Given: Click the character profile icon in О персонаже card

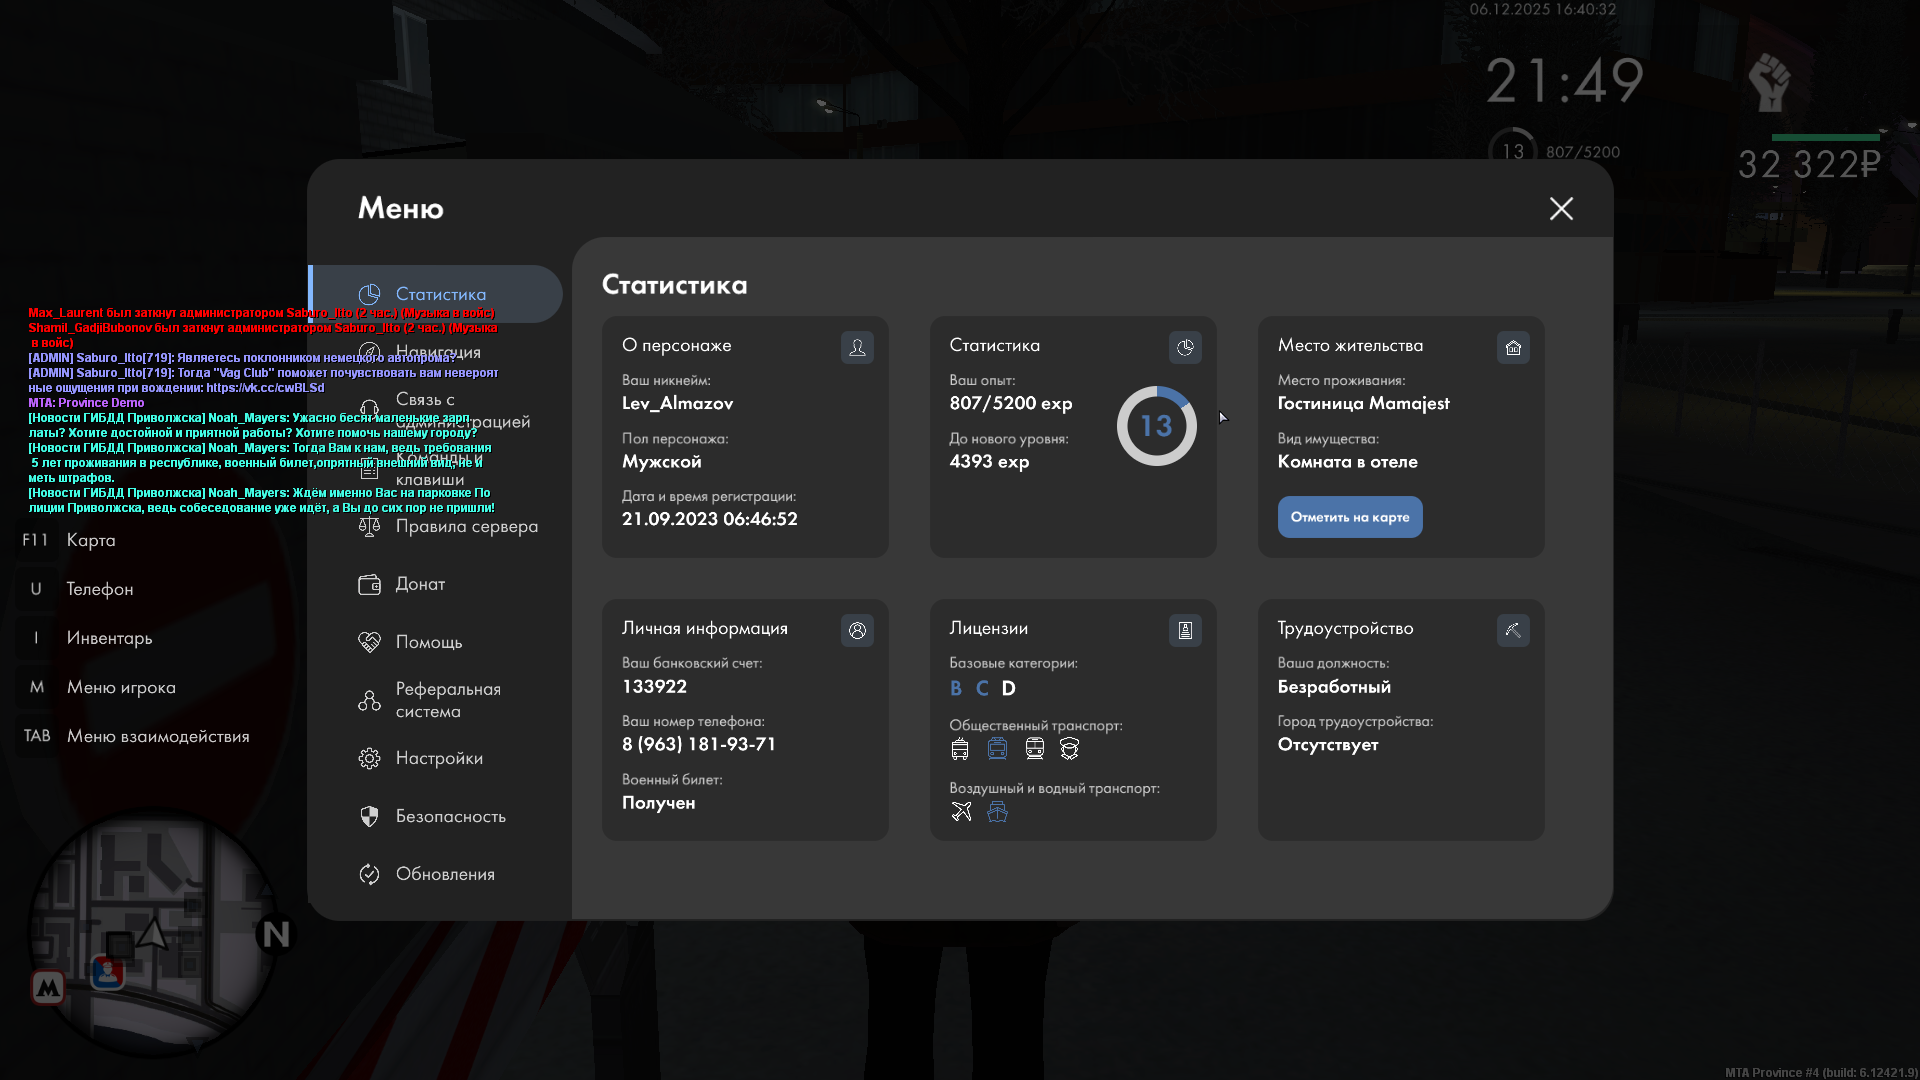Looking at the screenshot, I should 857,347.
